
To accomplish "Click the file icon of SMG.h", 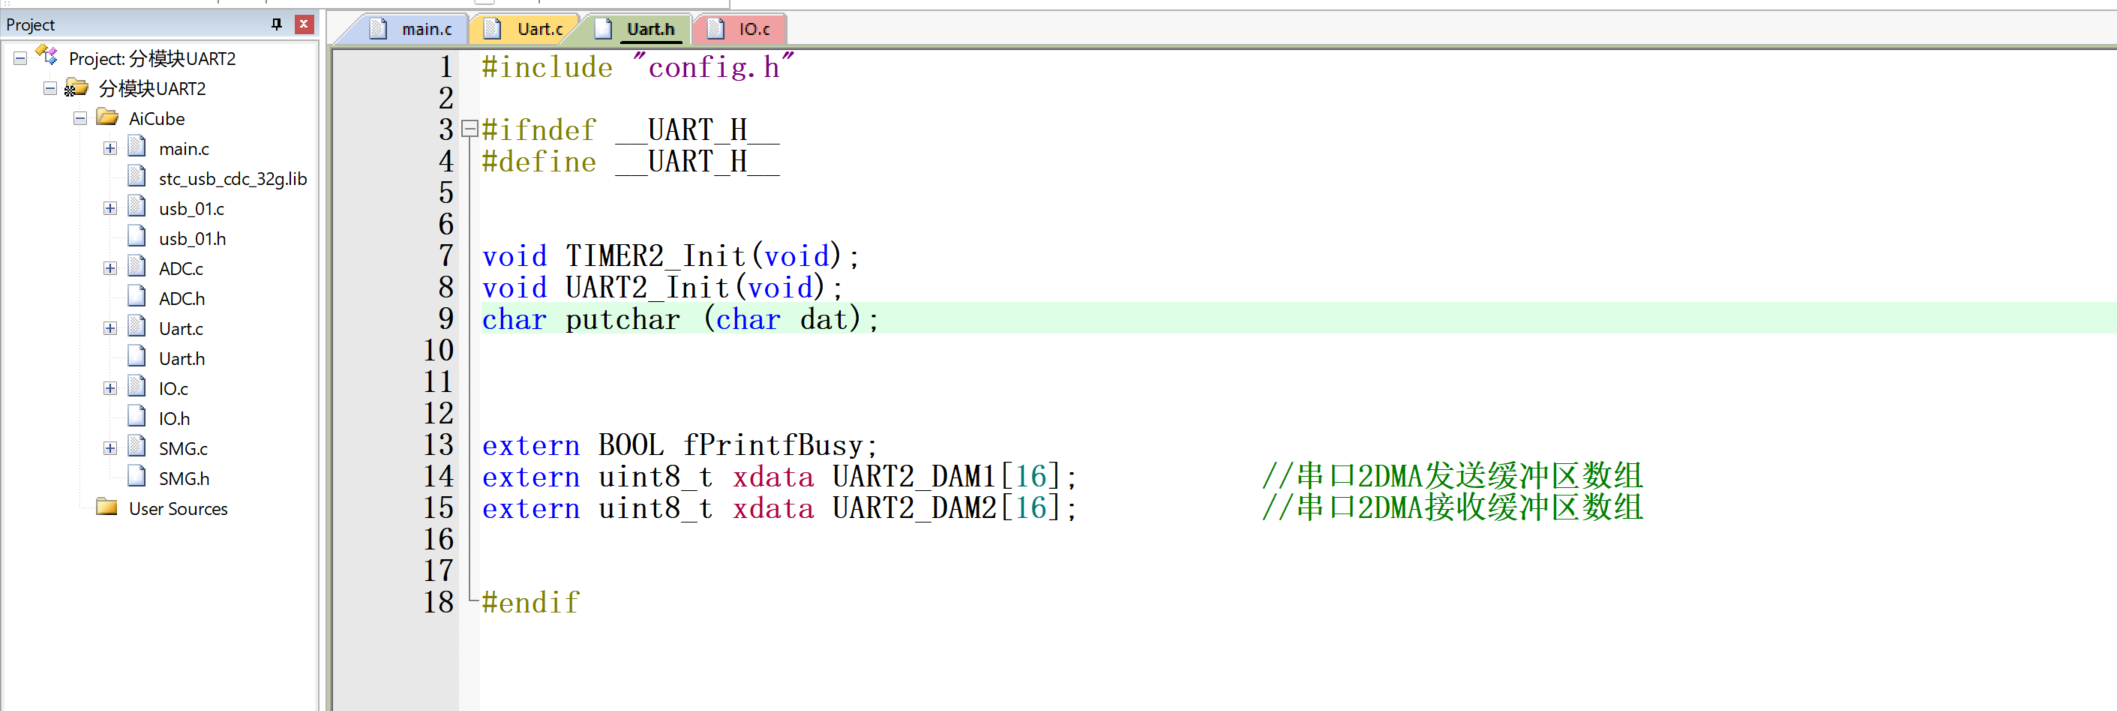I will point(137,477).
